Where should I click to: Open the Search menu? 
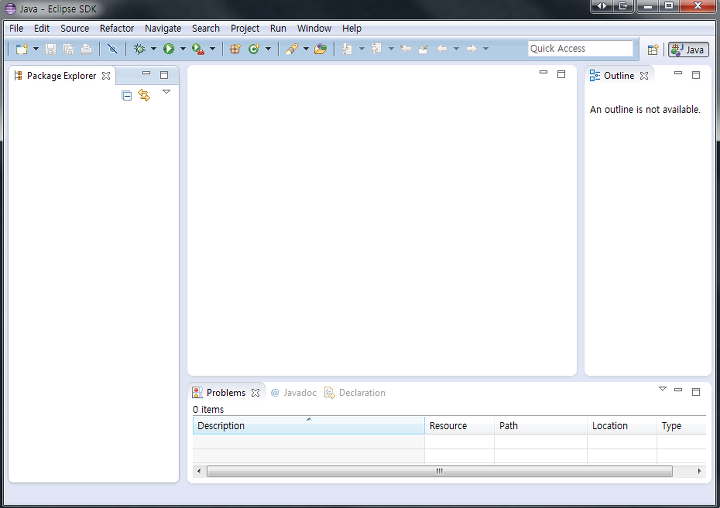pyautogui.click(x=206, y=28)
